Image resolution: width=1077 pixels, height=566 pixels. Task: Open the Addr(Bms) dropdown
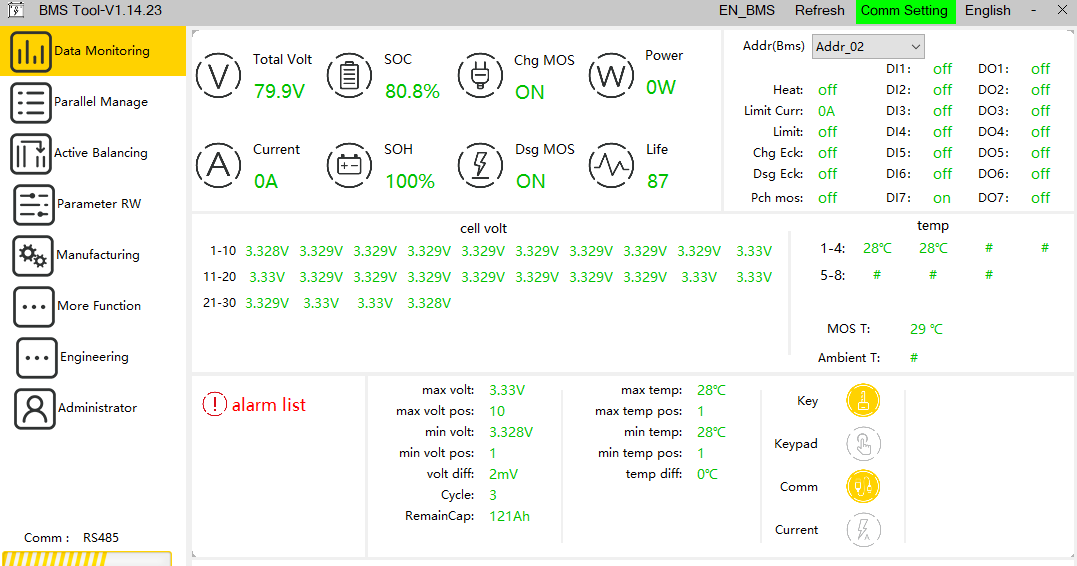[x=868, y=47]
